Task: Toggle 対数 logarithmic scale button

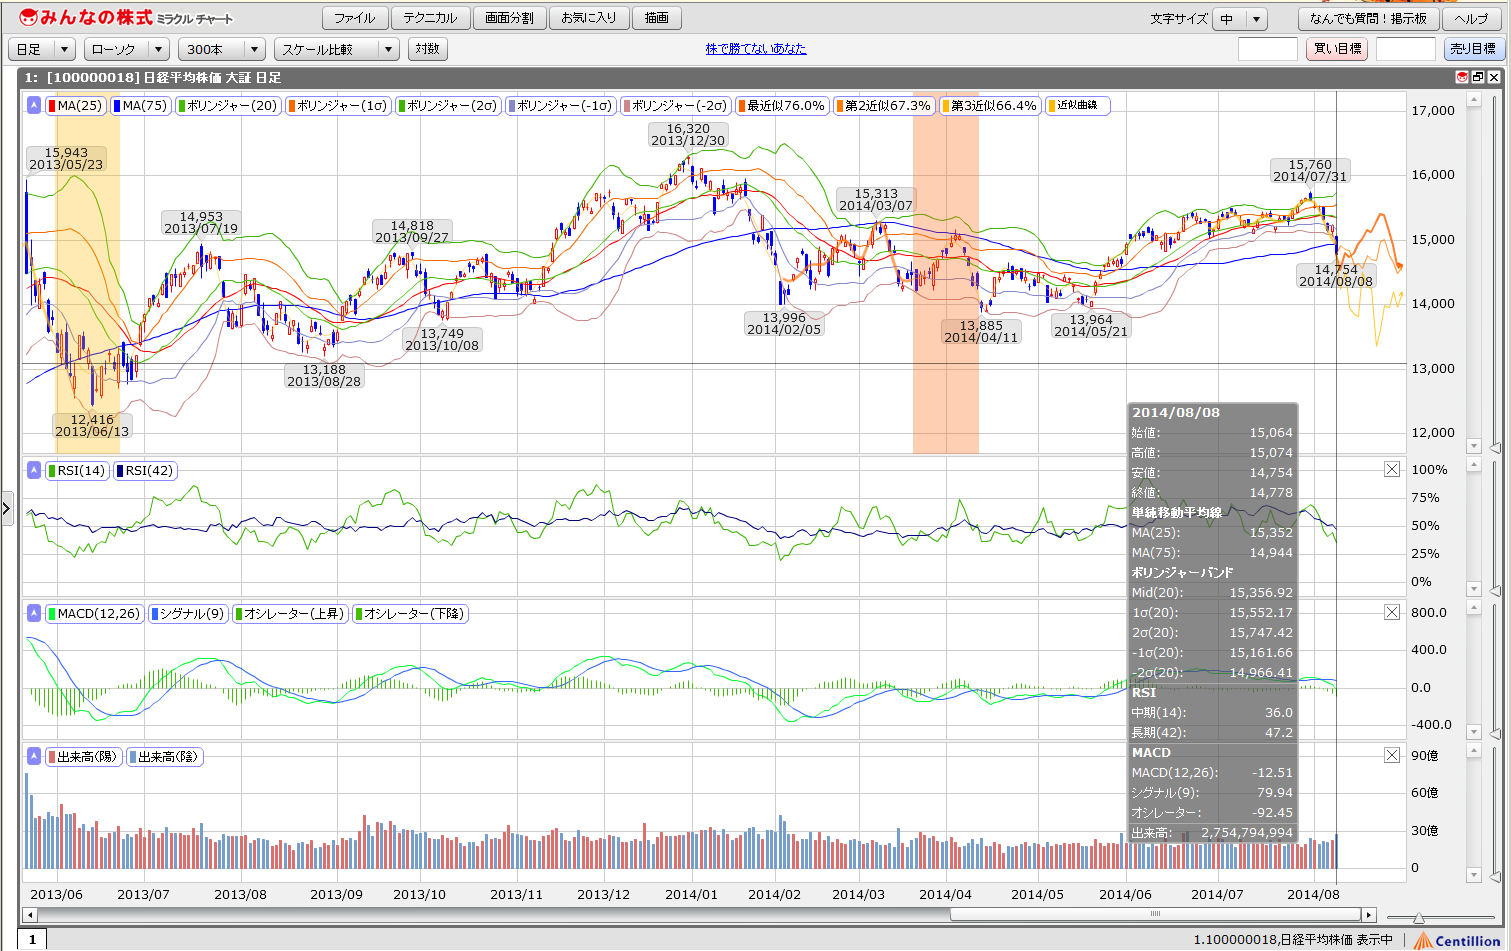Action: point(427,48)
